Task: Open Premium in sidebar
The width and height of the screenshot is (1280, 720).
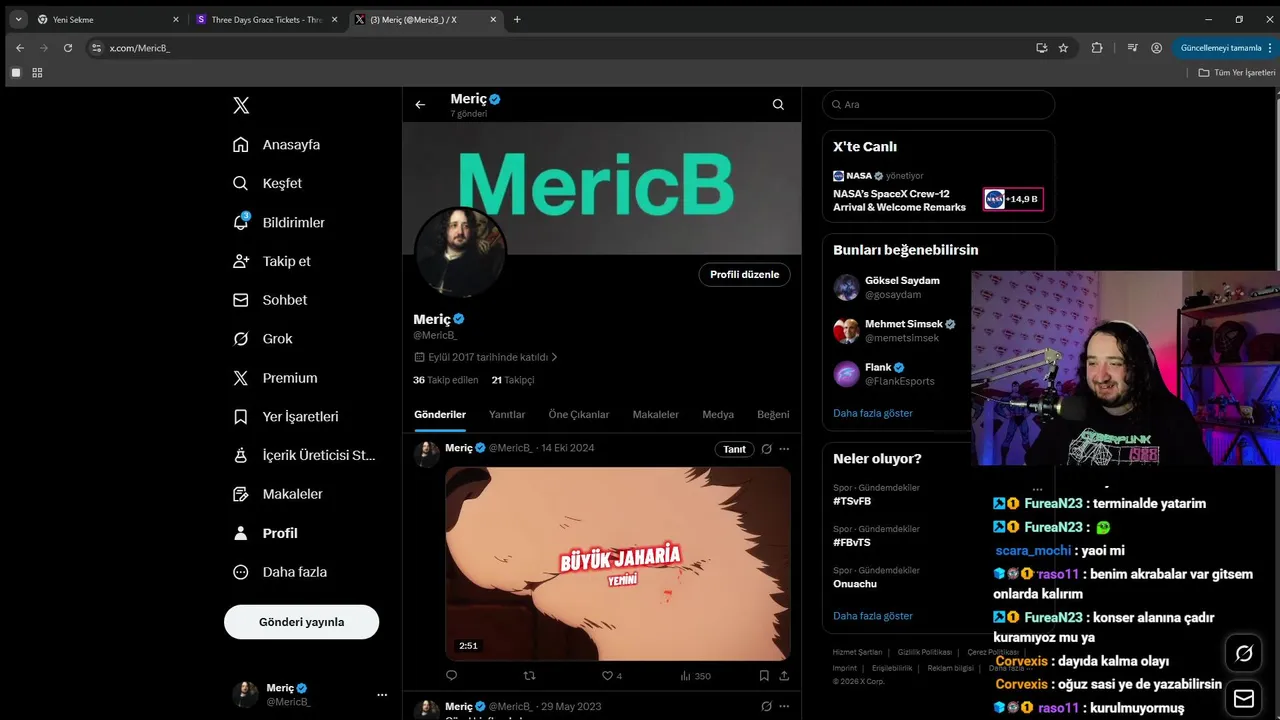Action: (x=275, y=378)
